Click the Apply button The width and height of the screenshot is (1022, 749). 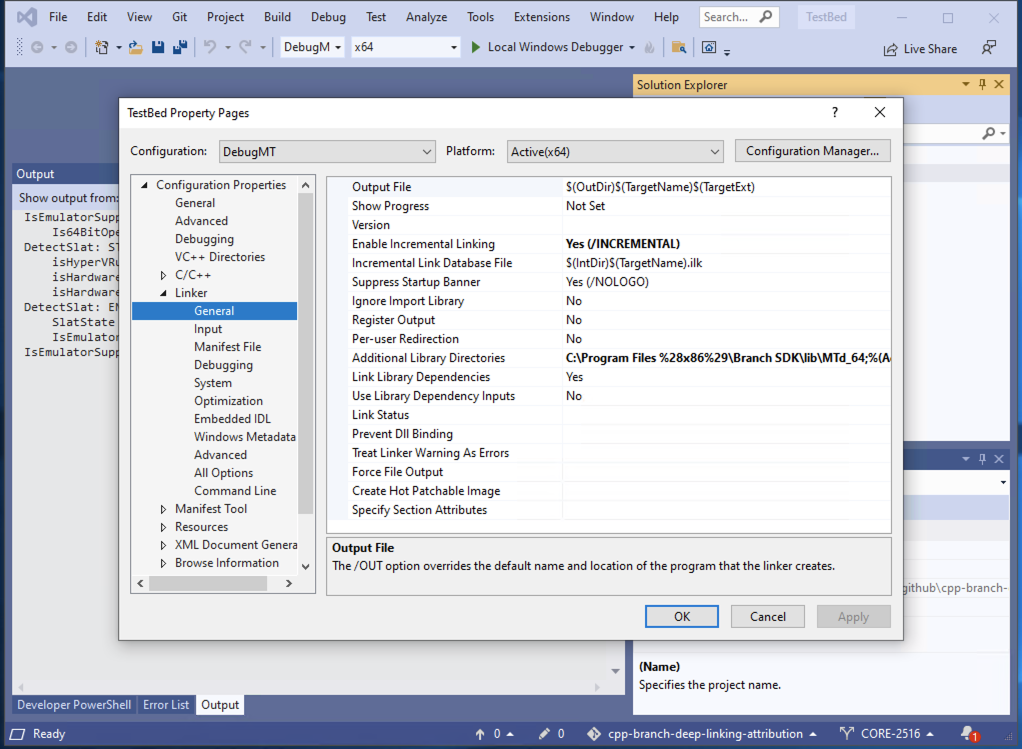click(x=853, y=617)
